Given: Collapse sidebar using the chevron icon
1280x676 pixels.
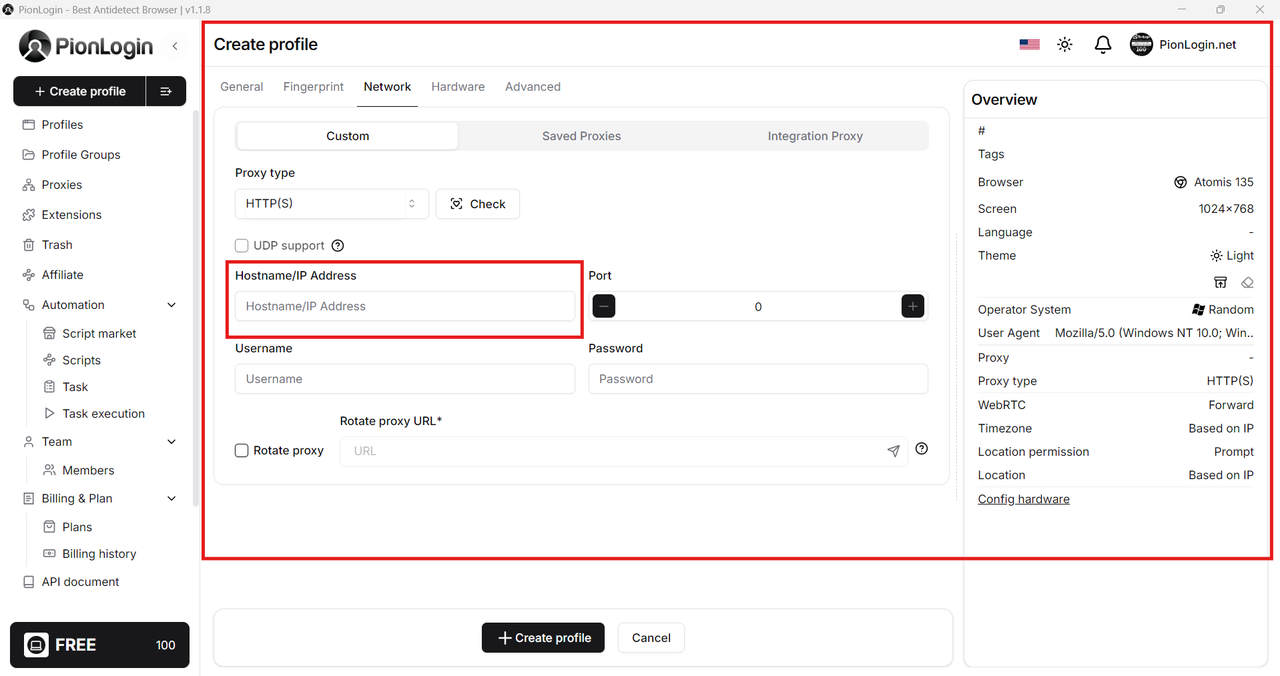Looking at the screenshot, I should coord(175,46).
